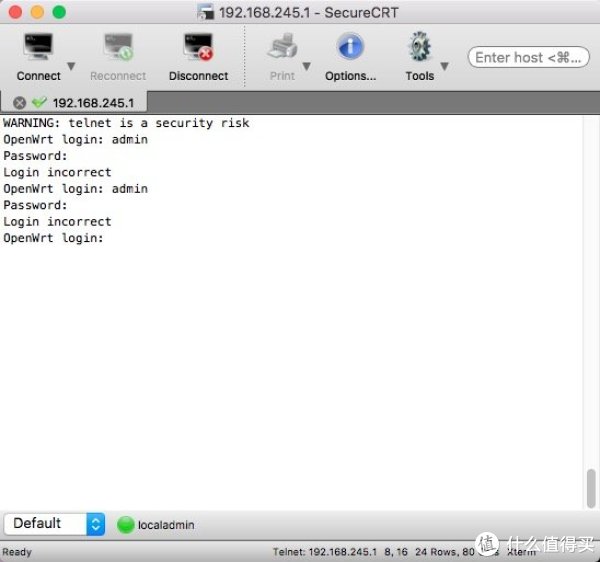Screen dimensions: 600x562
Task: Focus the Enter host input field
Action: tap(528, 58)
